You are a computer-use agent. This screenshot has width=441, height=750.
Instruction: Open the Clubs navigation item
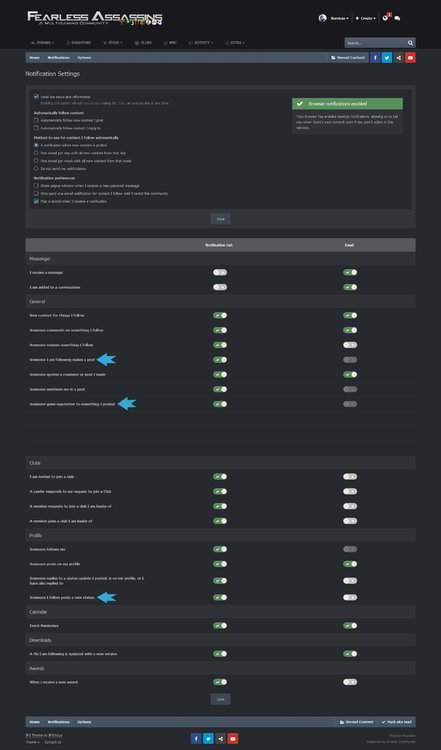[x=143, y=43]
